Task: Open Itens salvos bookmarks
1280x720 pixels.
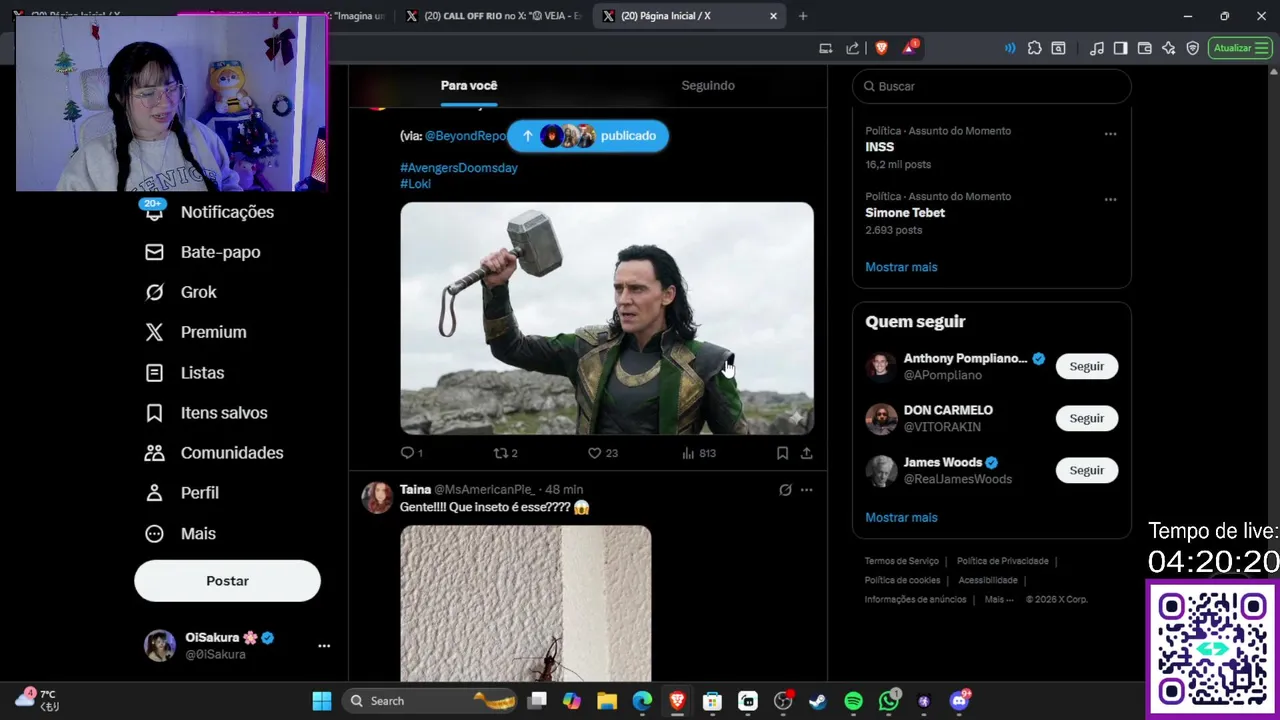Action: coord(206,413)
